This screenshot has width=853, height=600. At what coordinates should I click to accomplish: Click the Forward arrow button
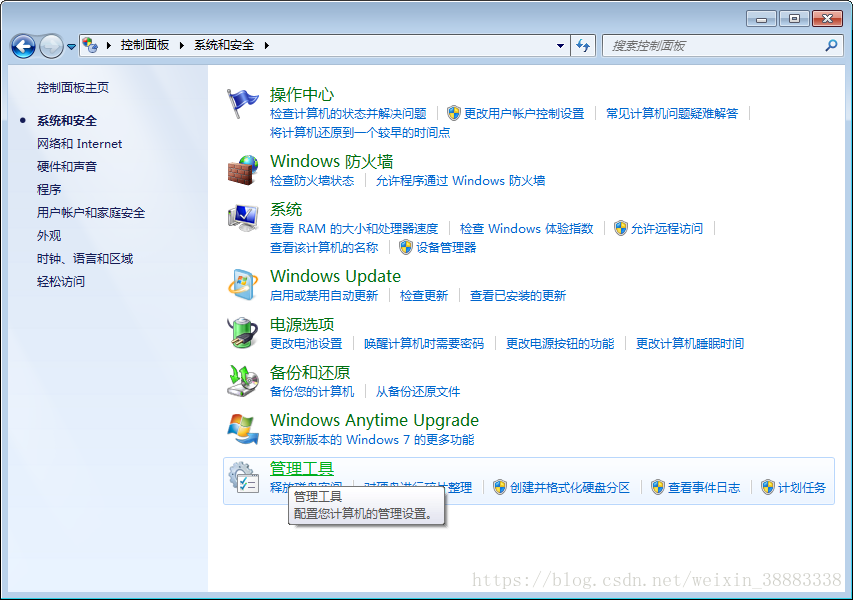pyautogui.click(x=51, y=46)
